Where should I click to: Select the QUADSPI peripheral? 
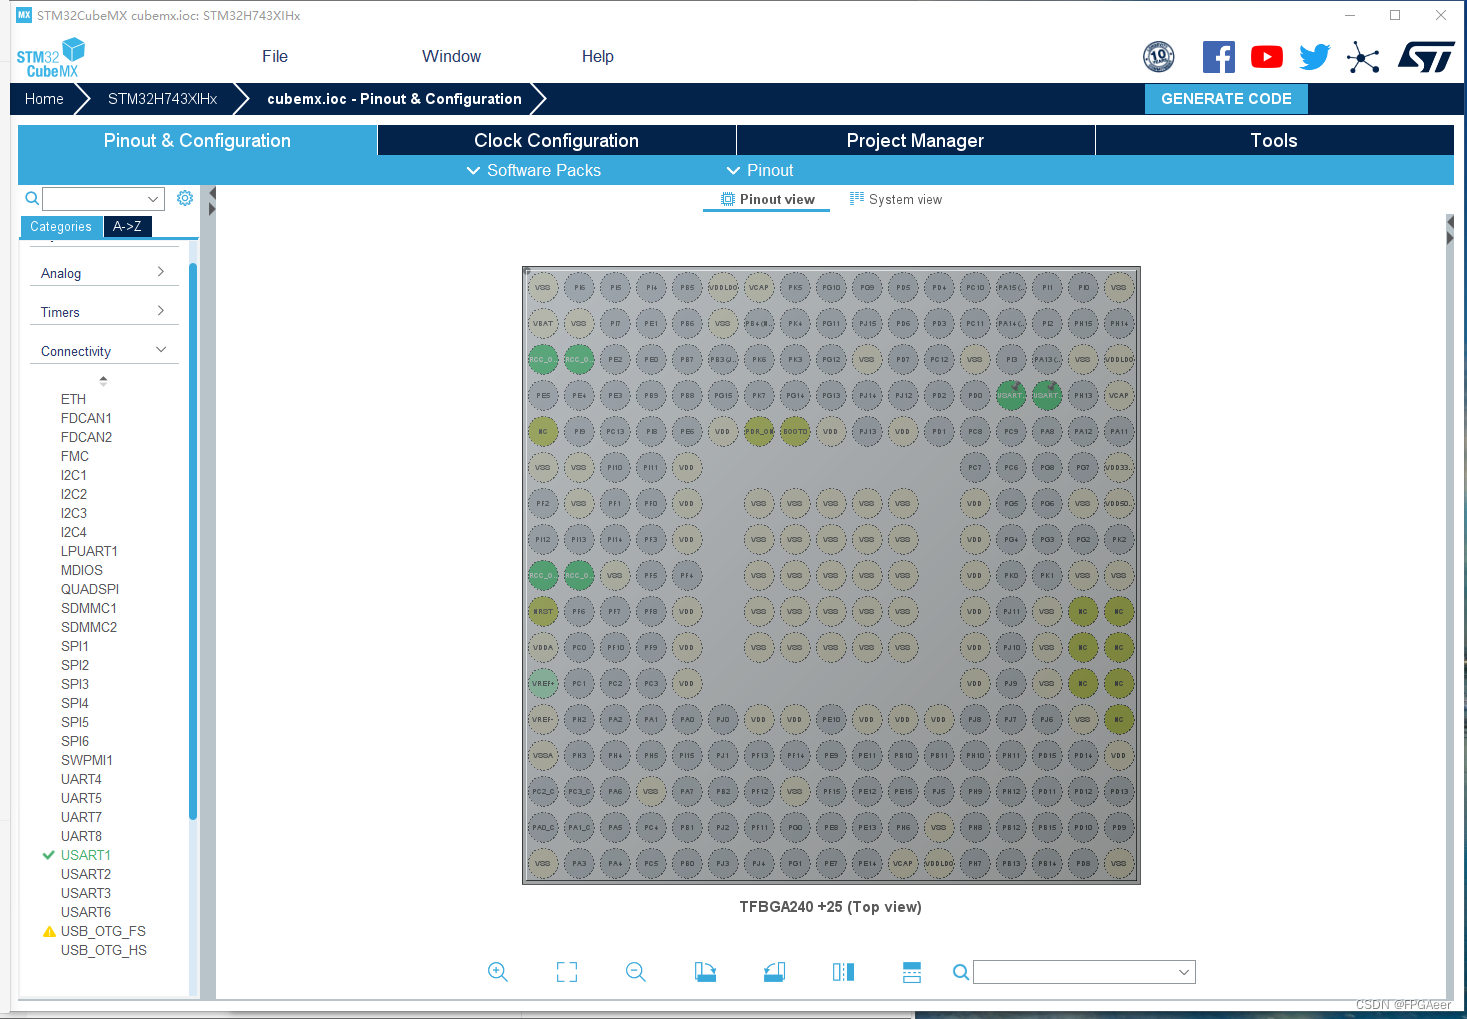click(x=90, y=589)
